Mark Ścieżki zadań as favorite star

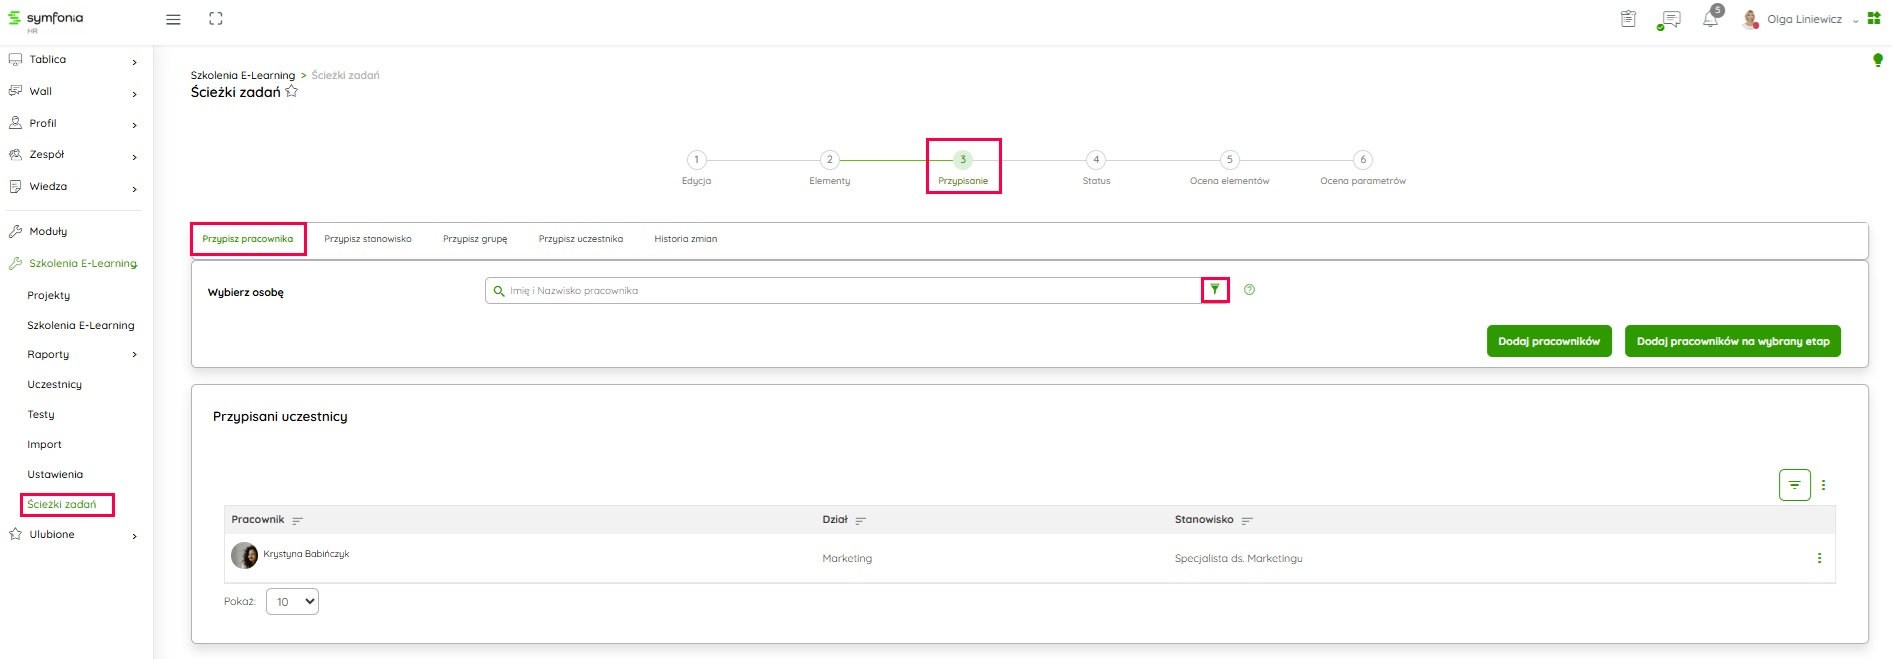click(292, 92)
